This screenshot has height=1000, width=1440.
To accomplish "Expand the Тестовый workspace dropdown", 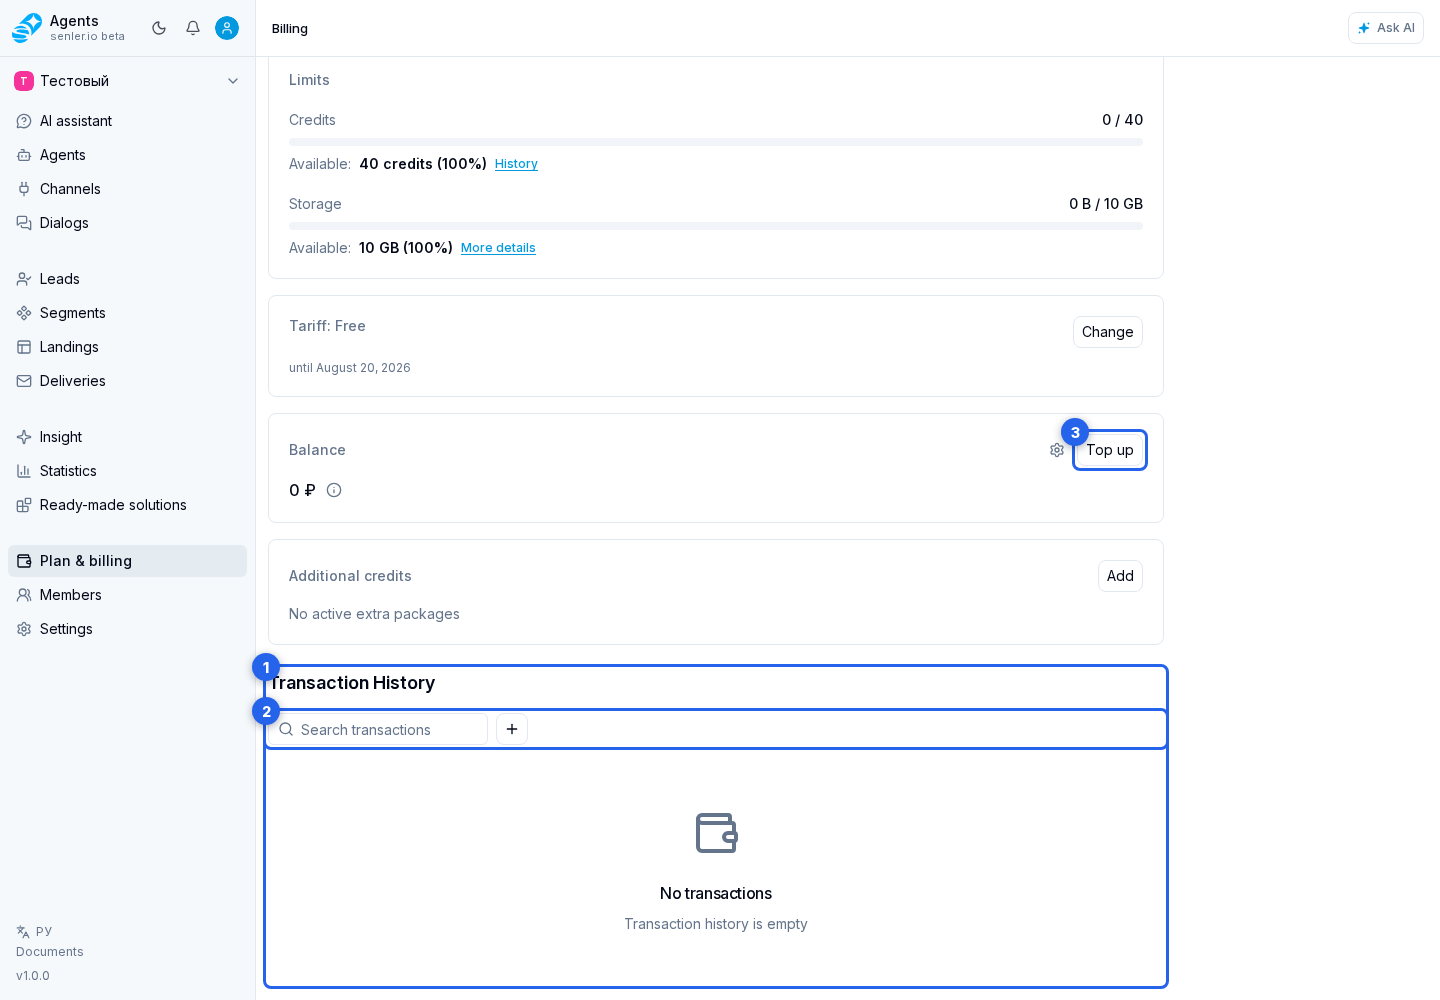I will 128,81.
